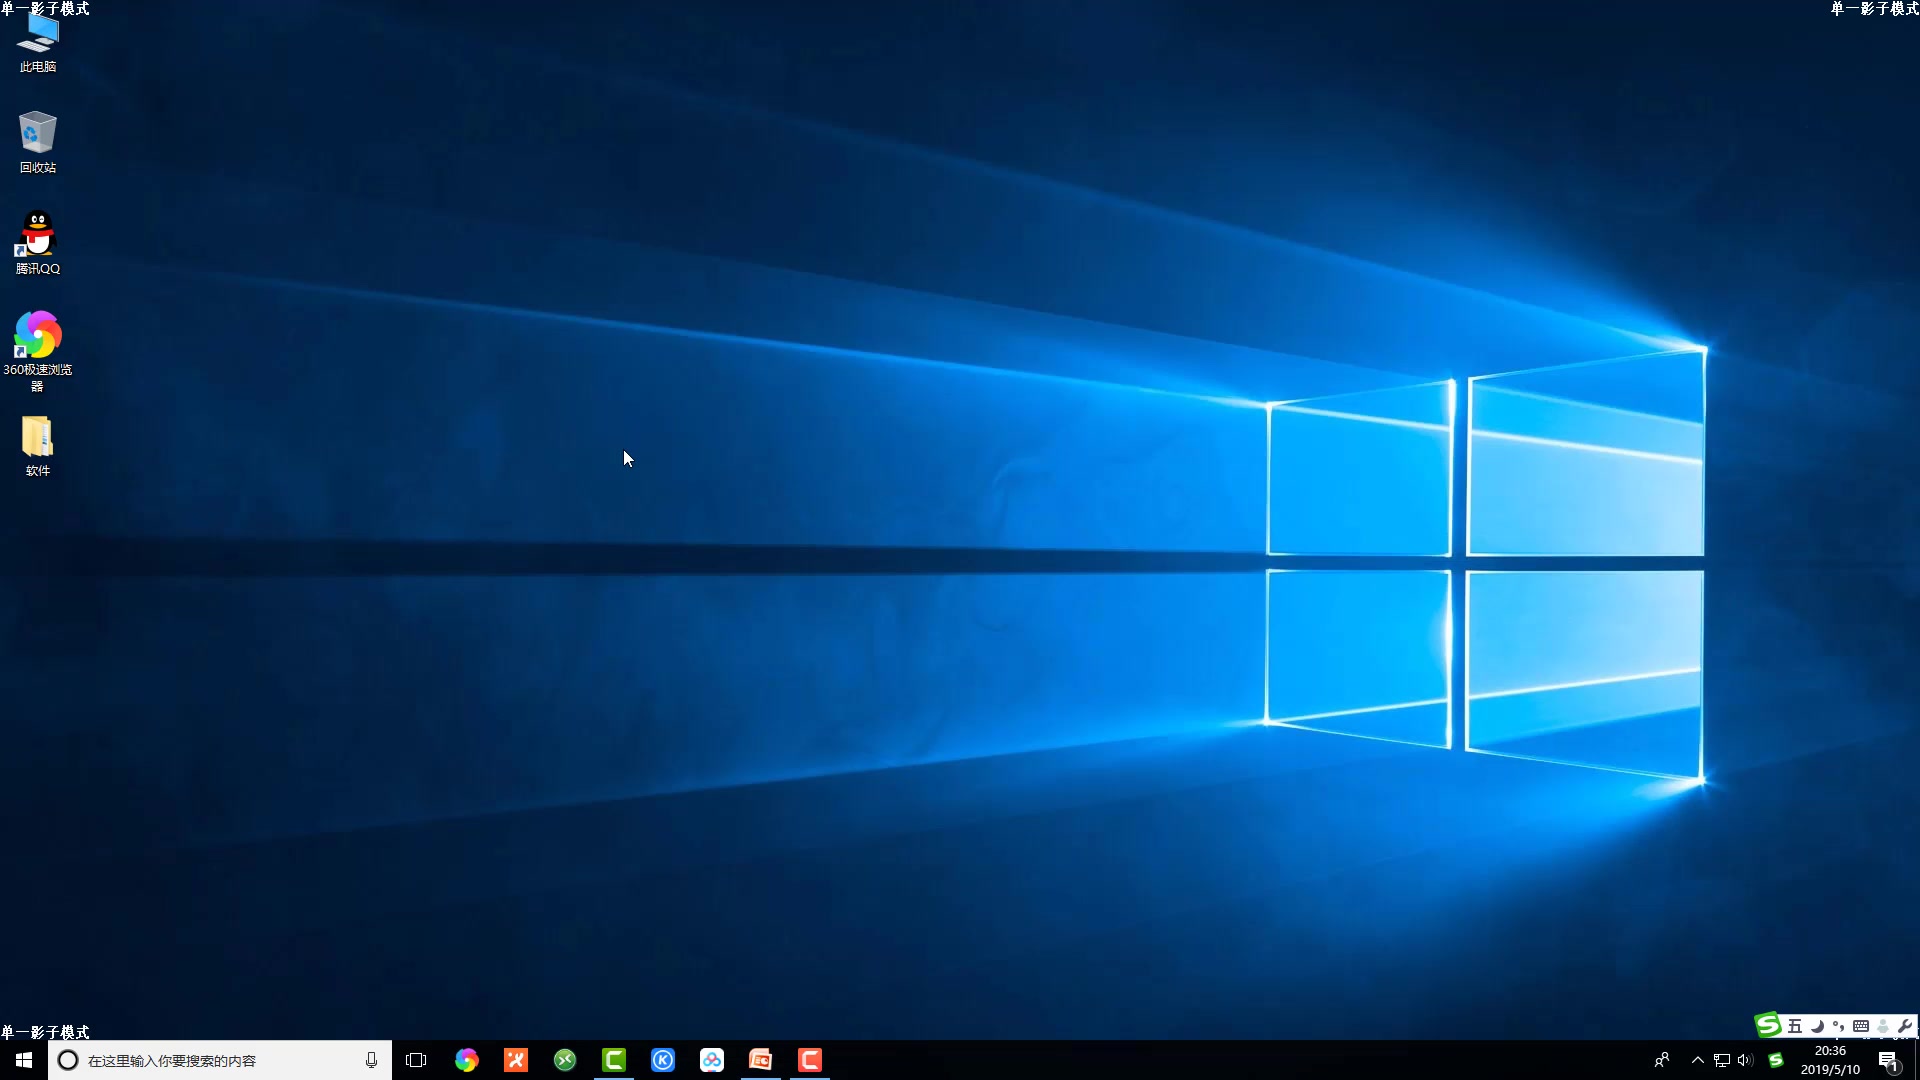Image resolution: width=1920 pixels, height=1080 pixels.
Task: Open the blue K Kugou taskbar icon
Action: 663,1060
